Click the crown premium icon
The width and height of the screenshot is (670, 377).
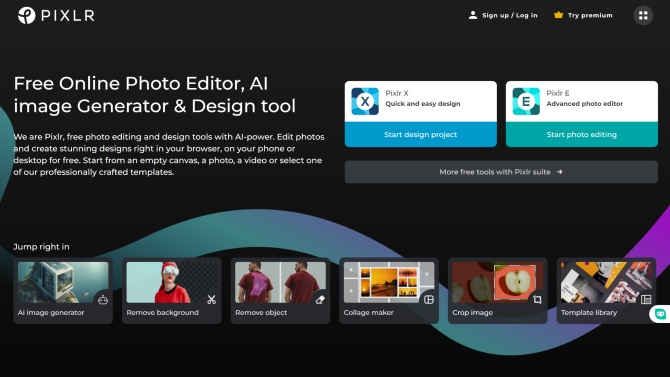click(x=558, y=15)
